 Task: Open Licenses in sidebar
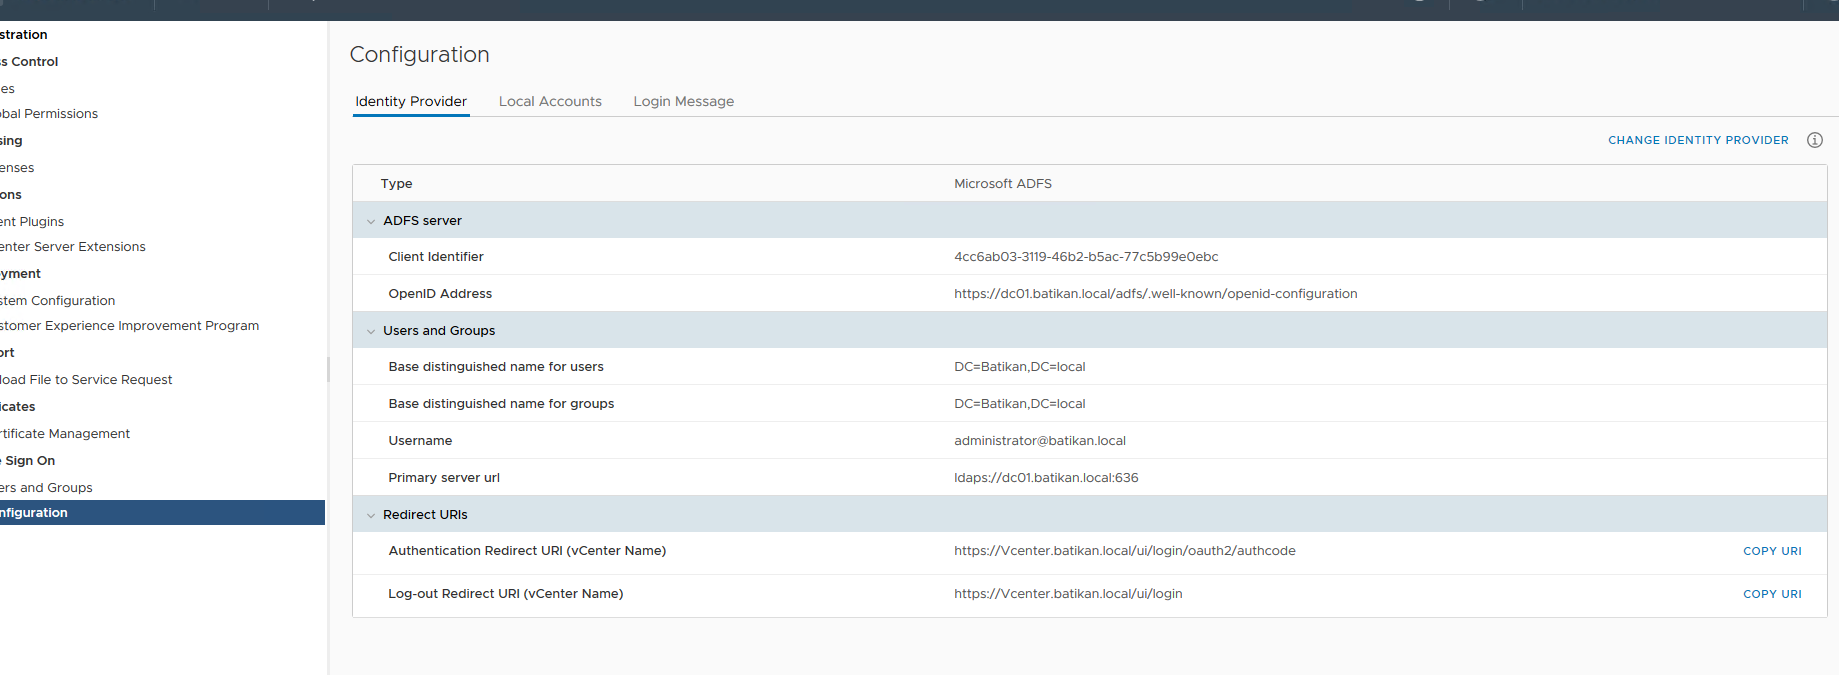tap(17, 167)
